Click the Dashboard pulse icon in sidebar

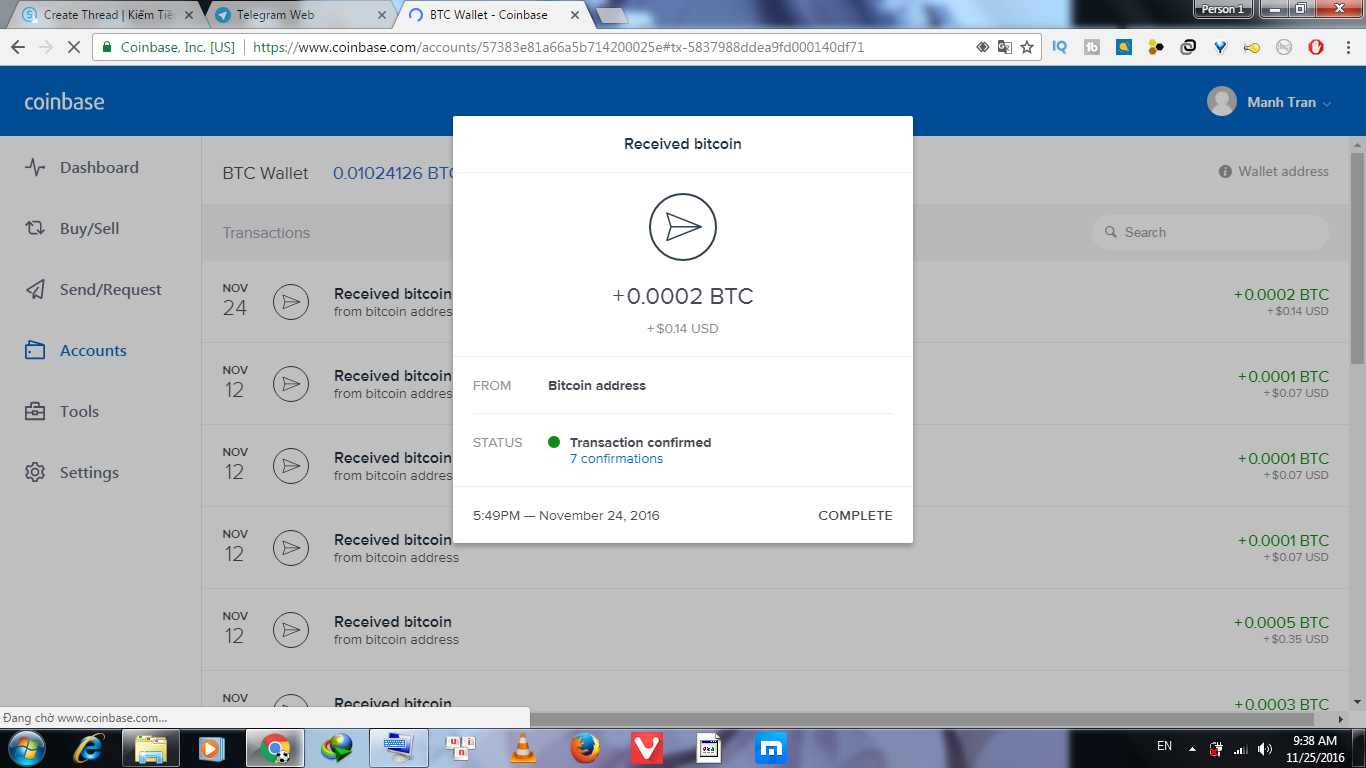[x=35, y=168]
